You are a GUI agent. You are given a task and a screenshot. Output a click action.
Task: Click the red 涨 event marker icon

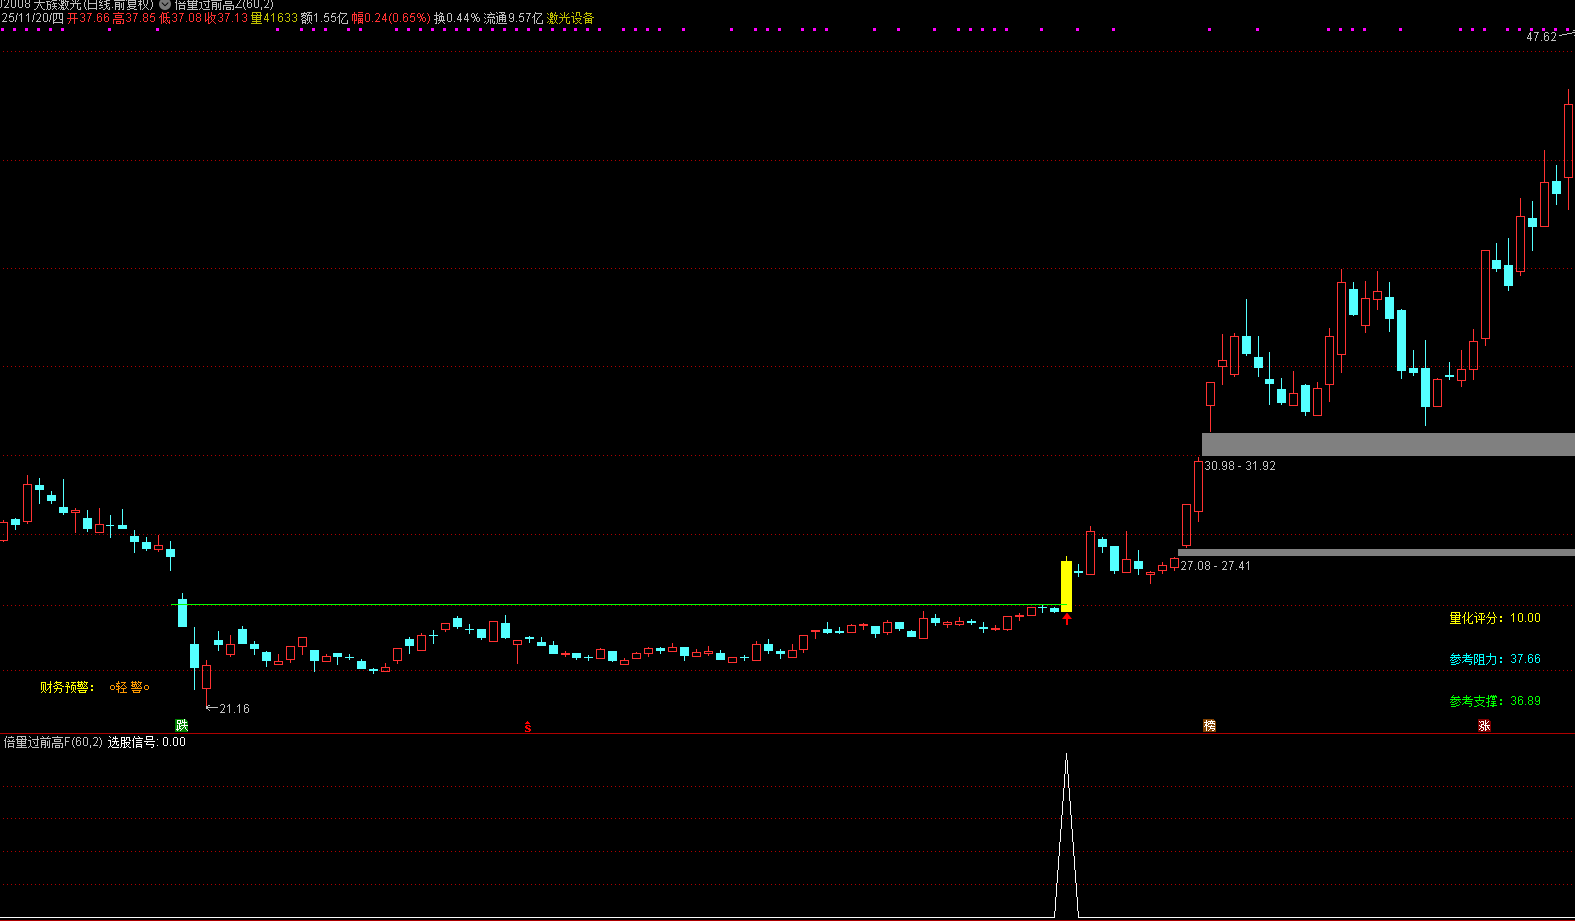pyautogui.click(x=1484, y=726)
